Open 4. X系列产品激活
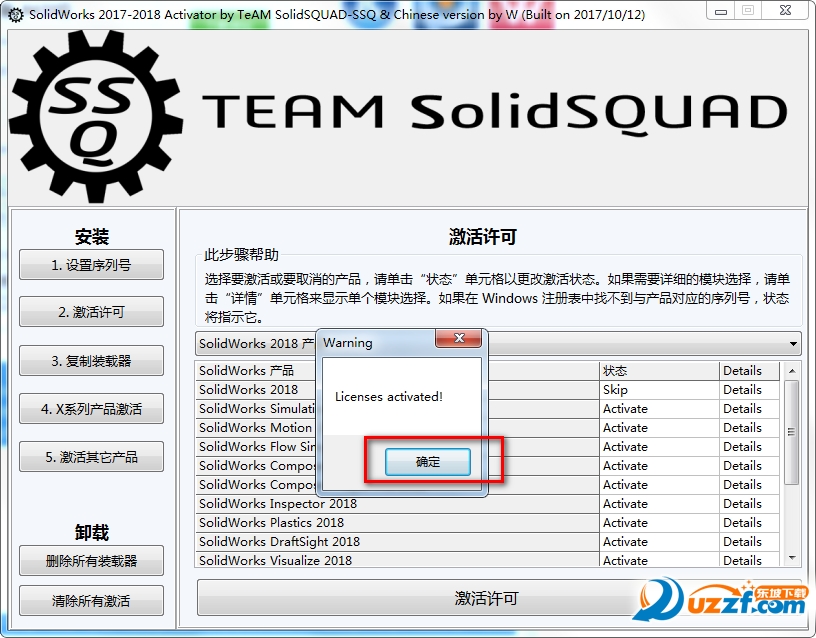This screenshot has height=638, width=816. 91,409
